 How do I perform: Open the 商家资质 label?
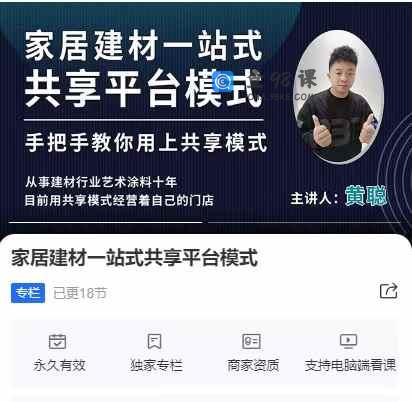click(253, 365)
